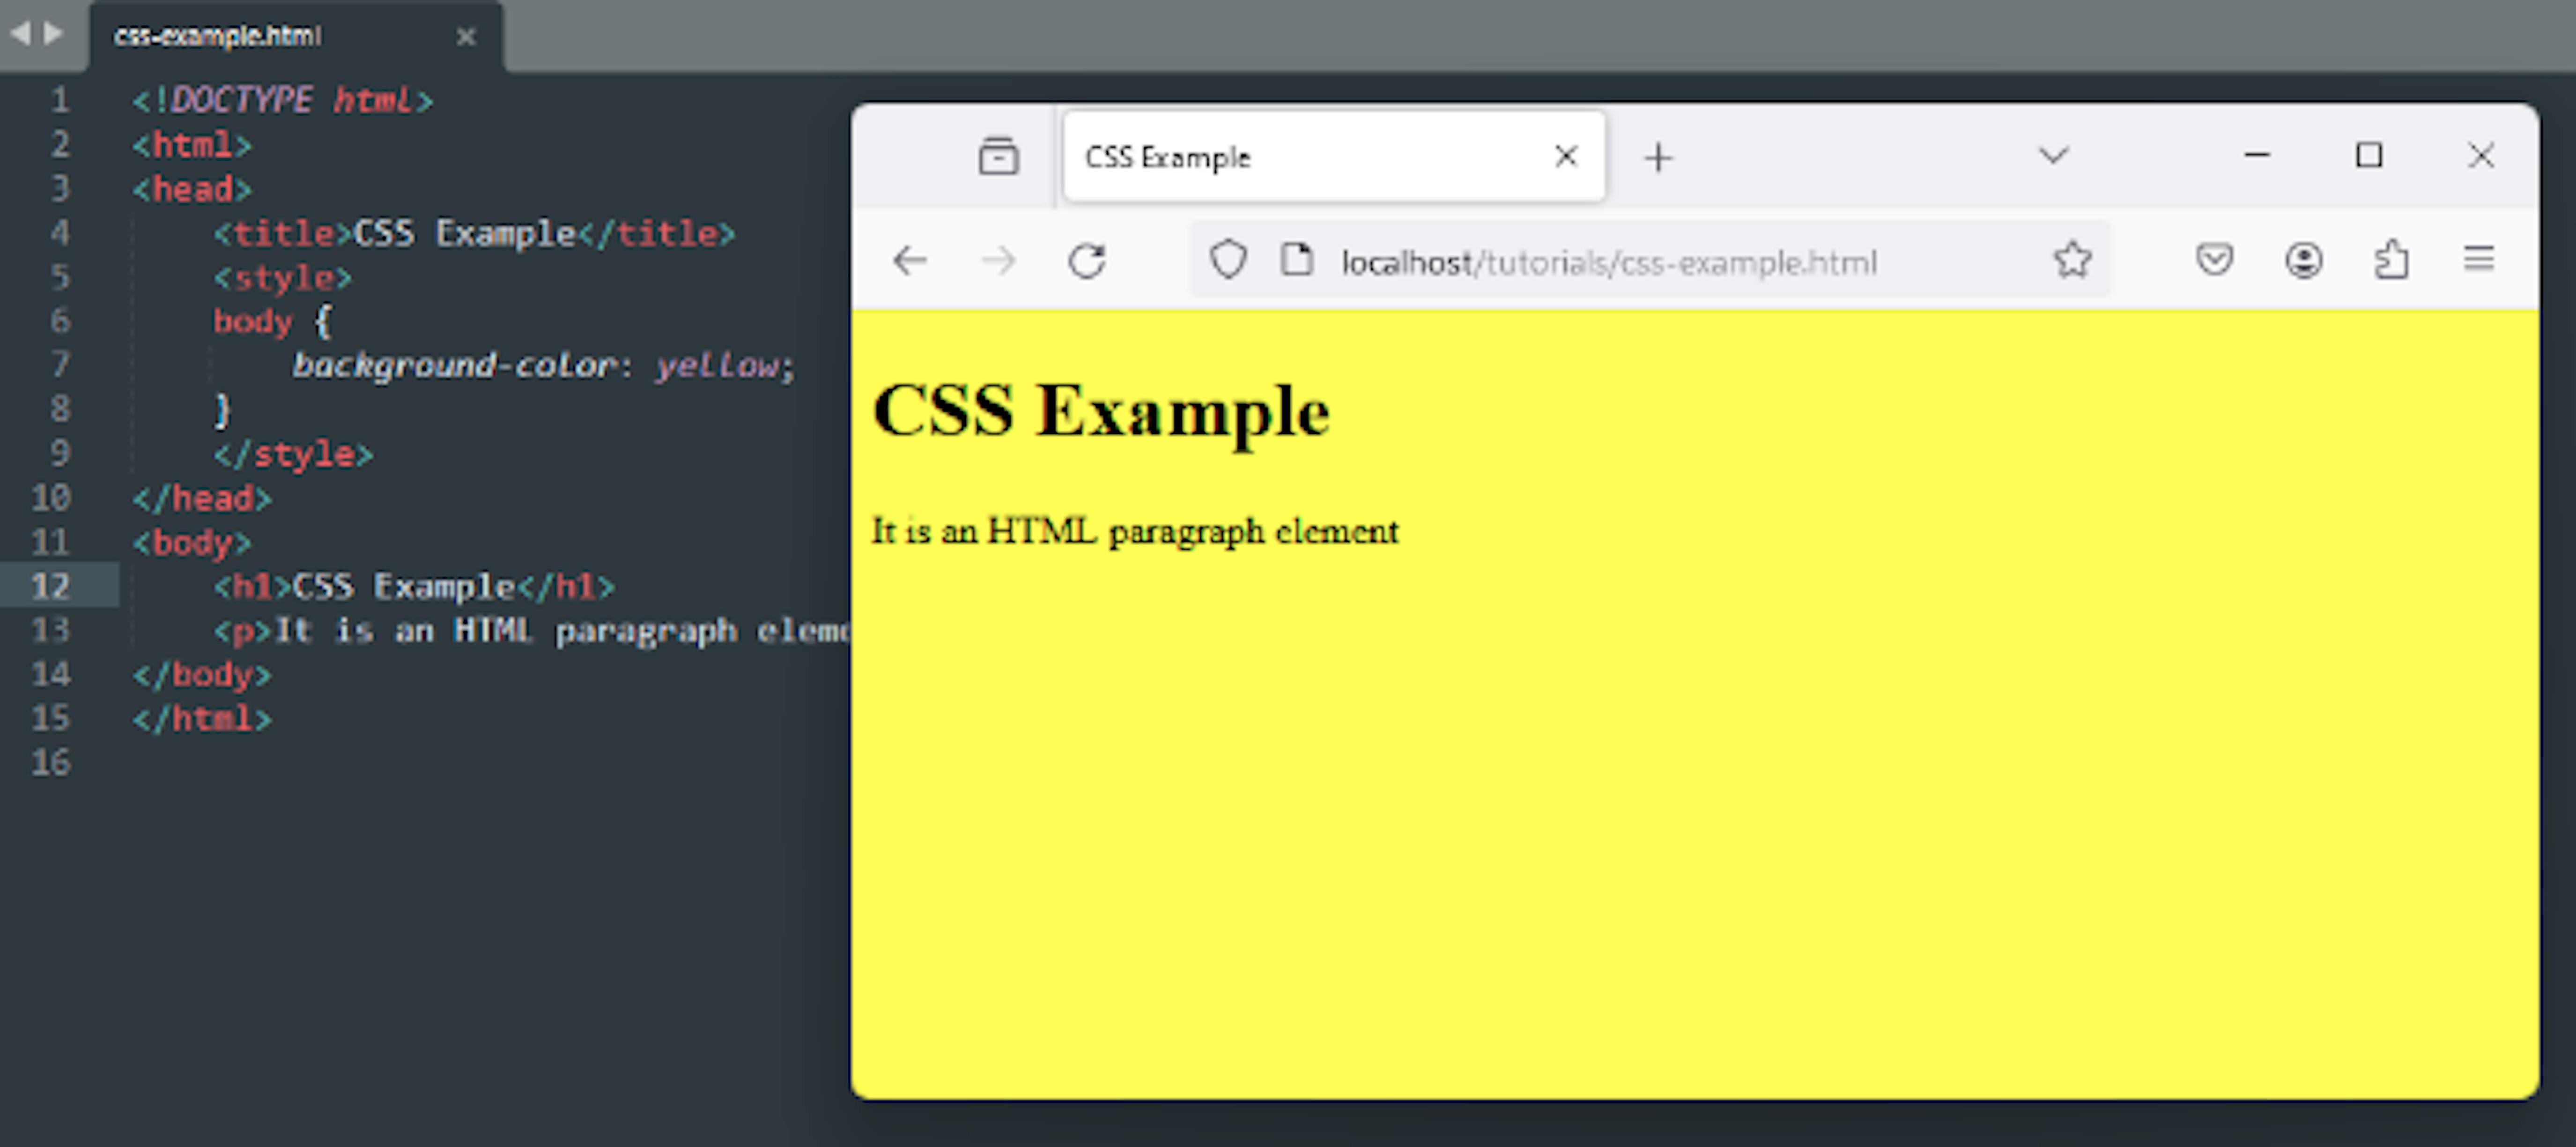Bookmark the current page with the star
The height and width of the screenshot is (1147, 2576).
[2073, 259]
